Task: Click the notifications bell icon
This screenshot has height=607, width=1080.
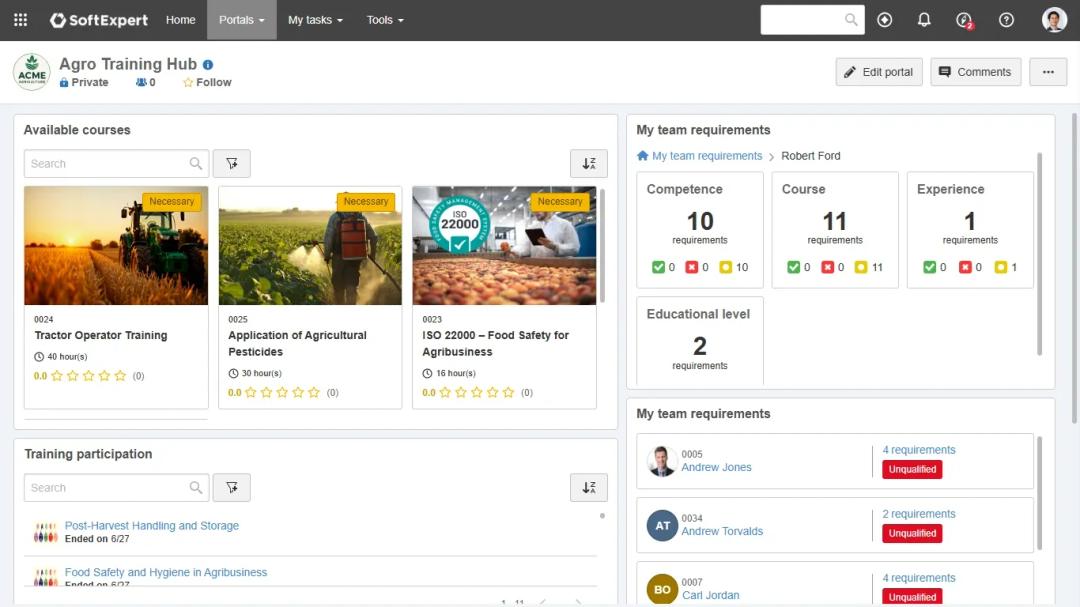Action: point(924,20)
